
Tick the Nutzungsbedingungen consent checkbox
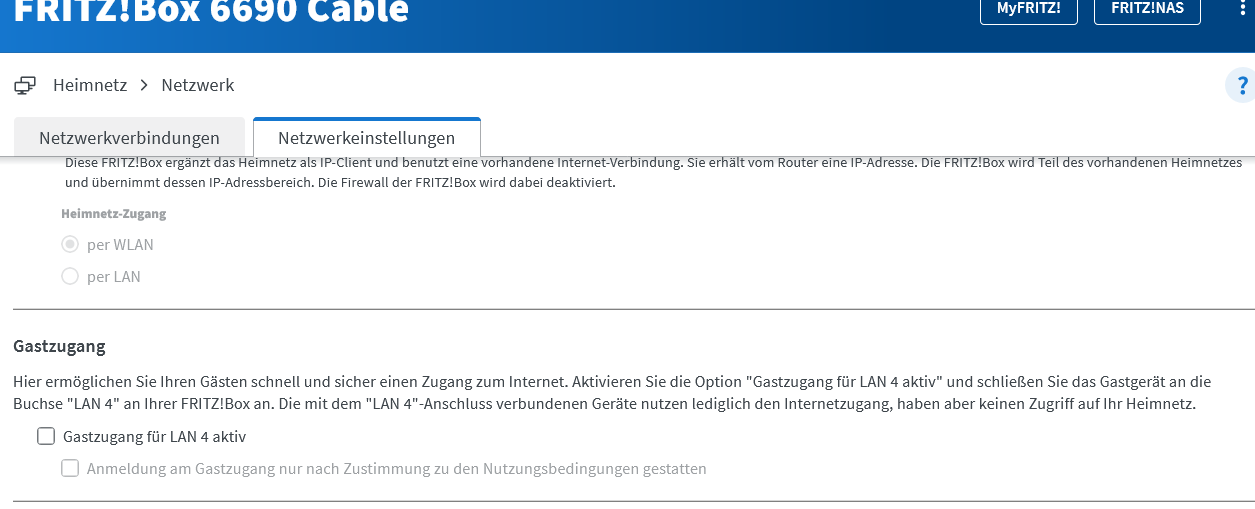coord(70,468)
